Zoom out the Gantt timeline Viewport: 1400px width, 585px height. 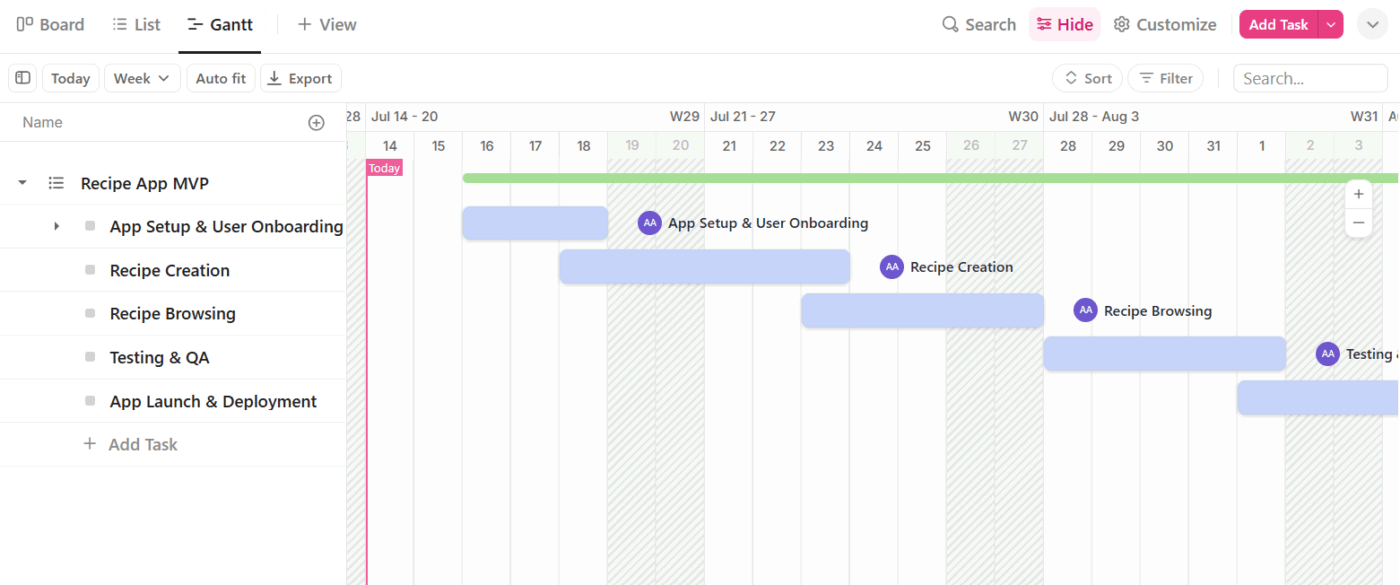pyautogui.click(x=1358, y=222)
